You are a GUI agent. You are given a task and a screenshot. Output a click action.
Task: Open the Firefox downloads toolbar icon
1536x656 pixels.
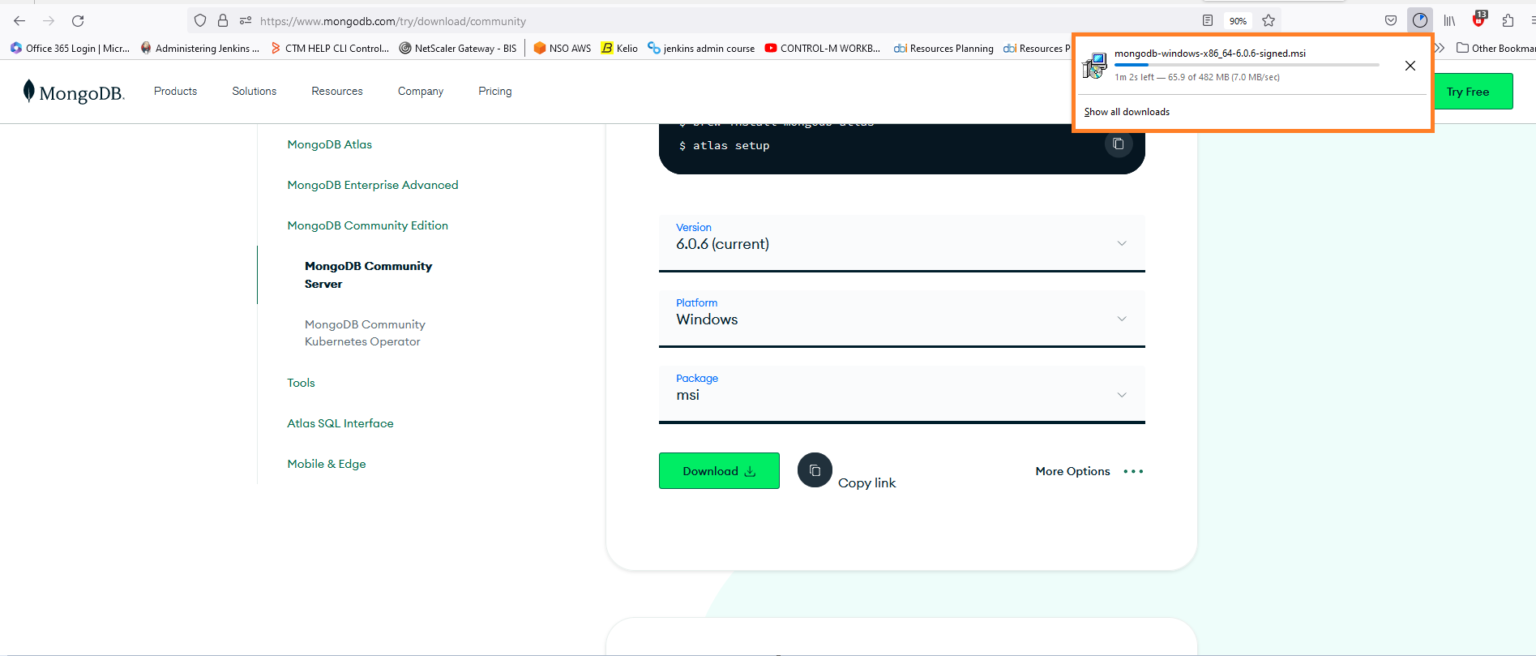coord(1419,20)
